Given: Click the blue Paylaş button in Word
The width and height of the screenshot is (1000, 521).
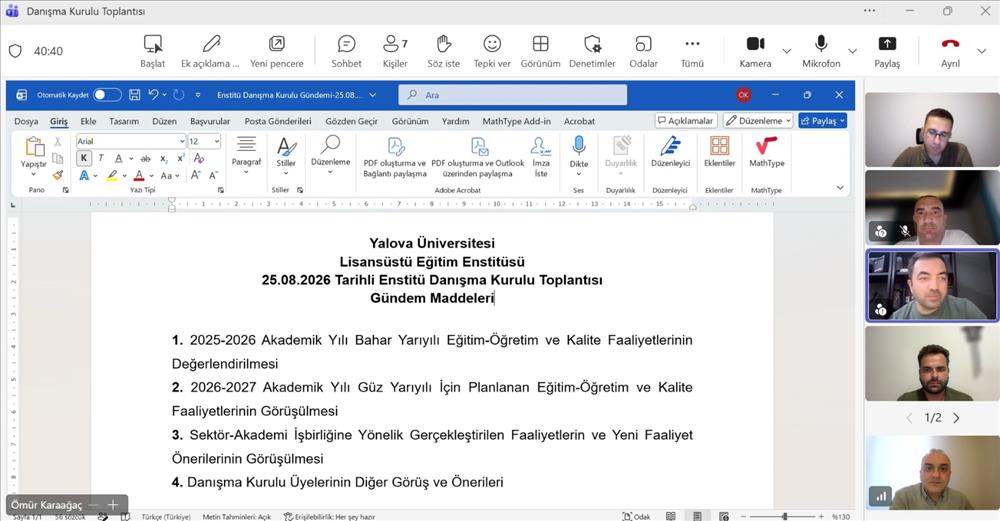Looking at the screenshot, I should [x=822, y=121].
